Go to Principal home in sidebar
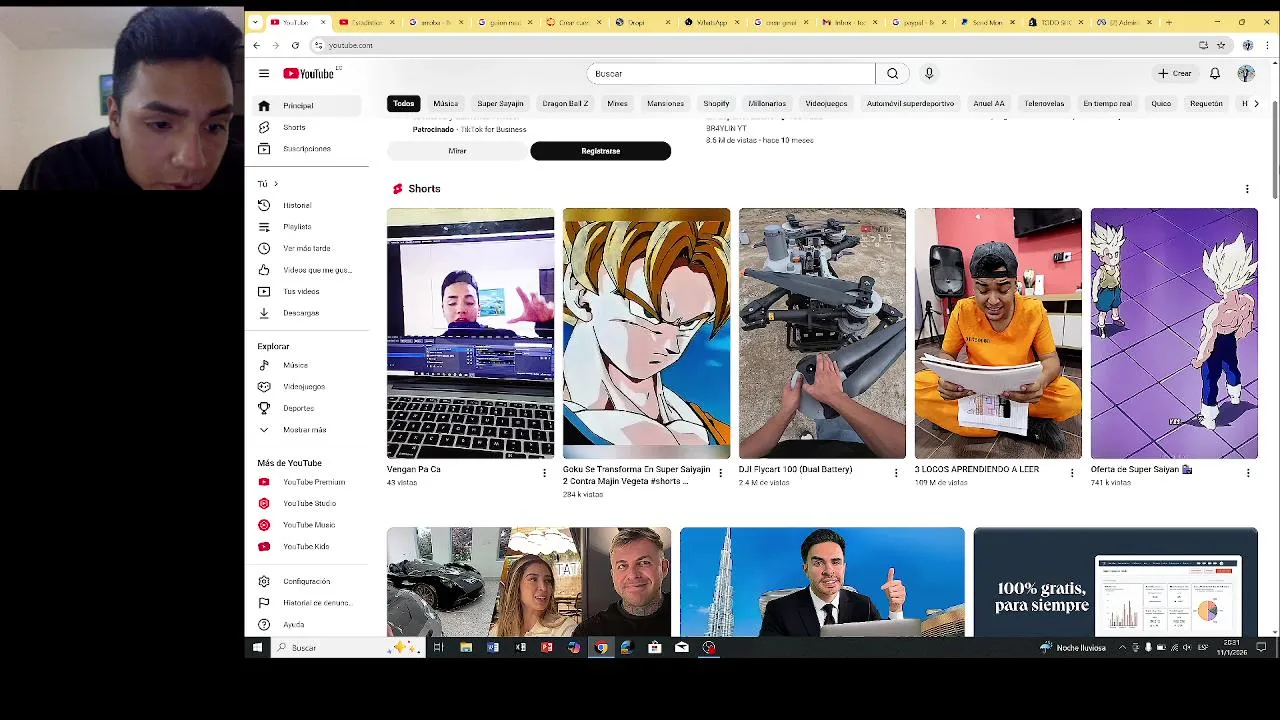1280x720 pixels. pyautogui.click(x=305, y=106)
